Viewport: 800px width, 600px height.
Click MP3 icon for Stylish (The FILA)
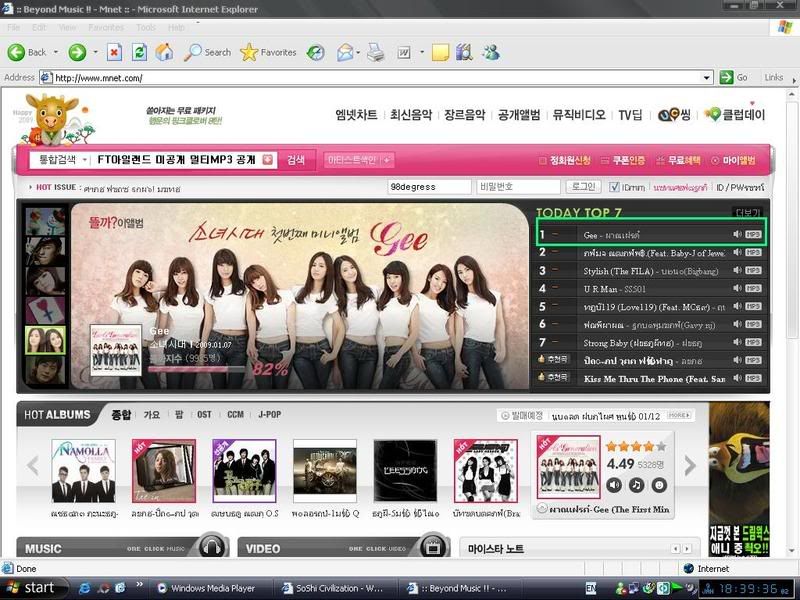point(753,270)
